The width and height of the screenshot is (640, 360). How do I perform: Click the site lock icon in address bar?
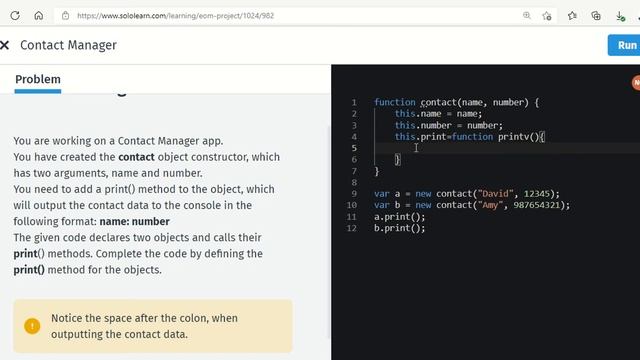[65, 16]
